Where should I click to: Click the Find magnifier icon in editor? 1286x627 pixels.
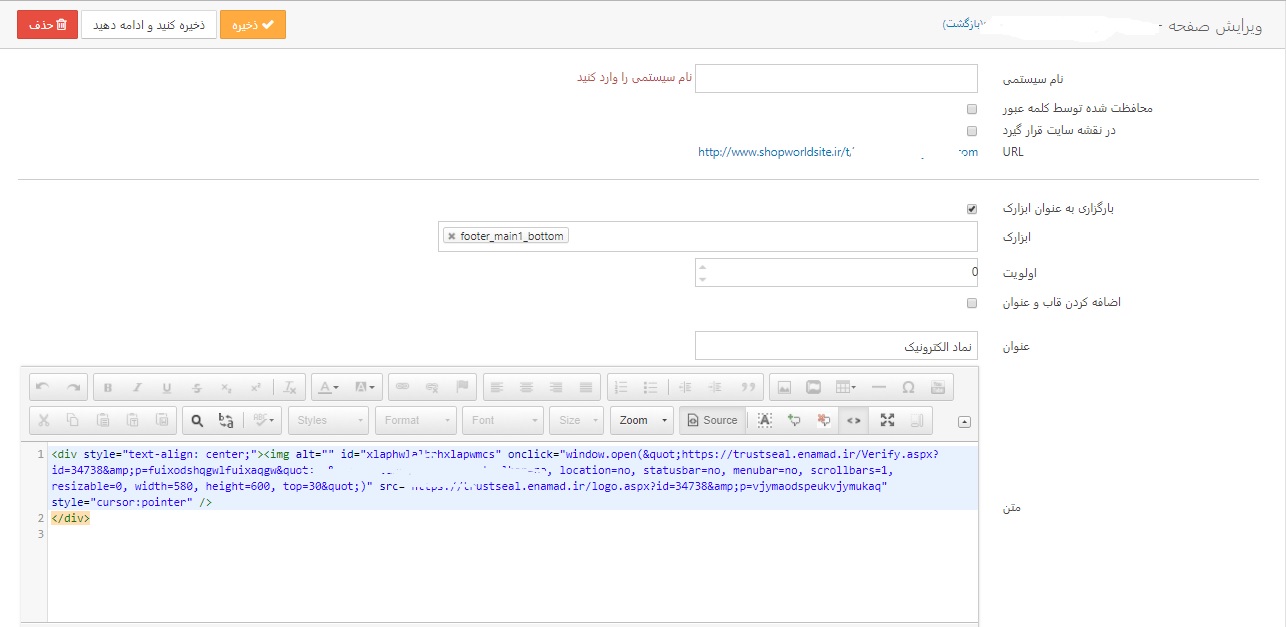click(x=197, y=420)
